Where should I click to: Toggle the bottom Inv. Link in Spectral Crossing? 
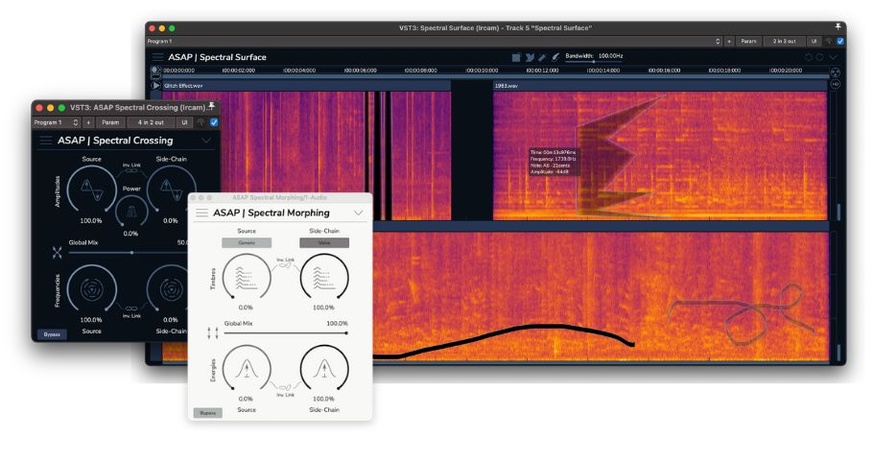click(x=131, y=311)
